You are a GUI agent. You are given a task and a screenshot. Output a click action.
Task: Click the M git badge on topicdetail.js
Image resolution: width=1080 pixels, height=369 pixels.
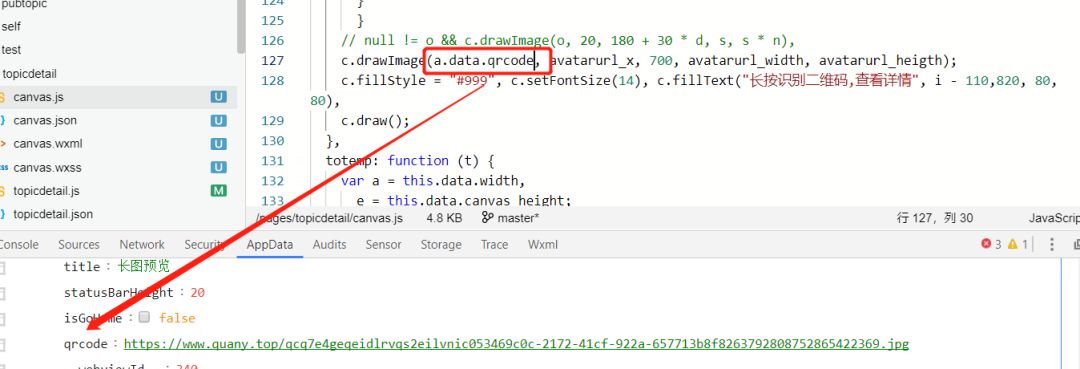point(218,191)
